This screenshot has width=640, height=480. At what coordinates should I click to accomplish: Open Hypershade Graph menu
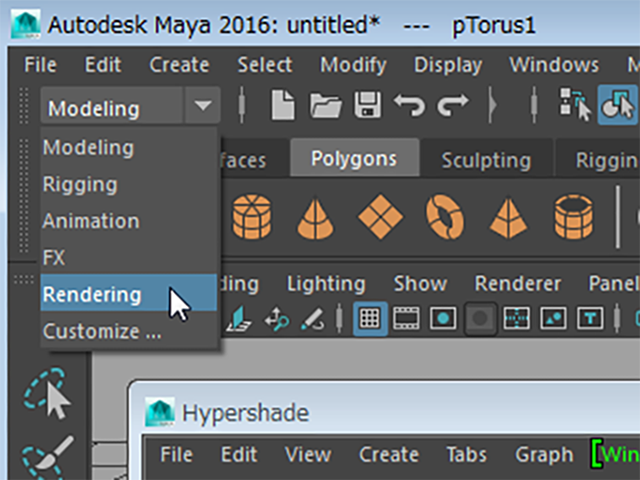click(x=544, y=454)
